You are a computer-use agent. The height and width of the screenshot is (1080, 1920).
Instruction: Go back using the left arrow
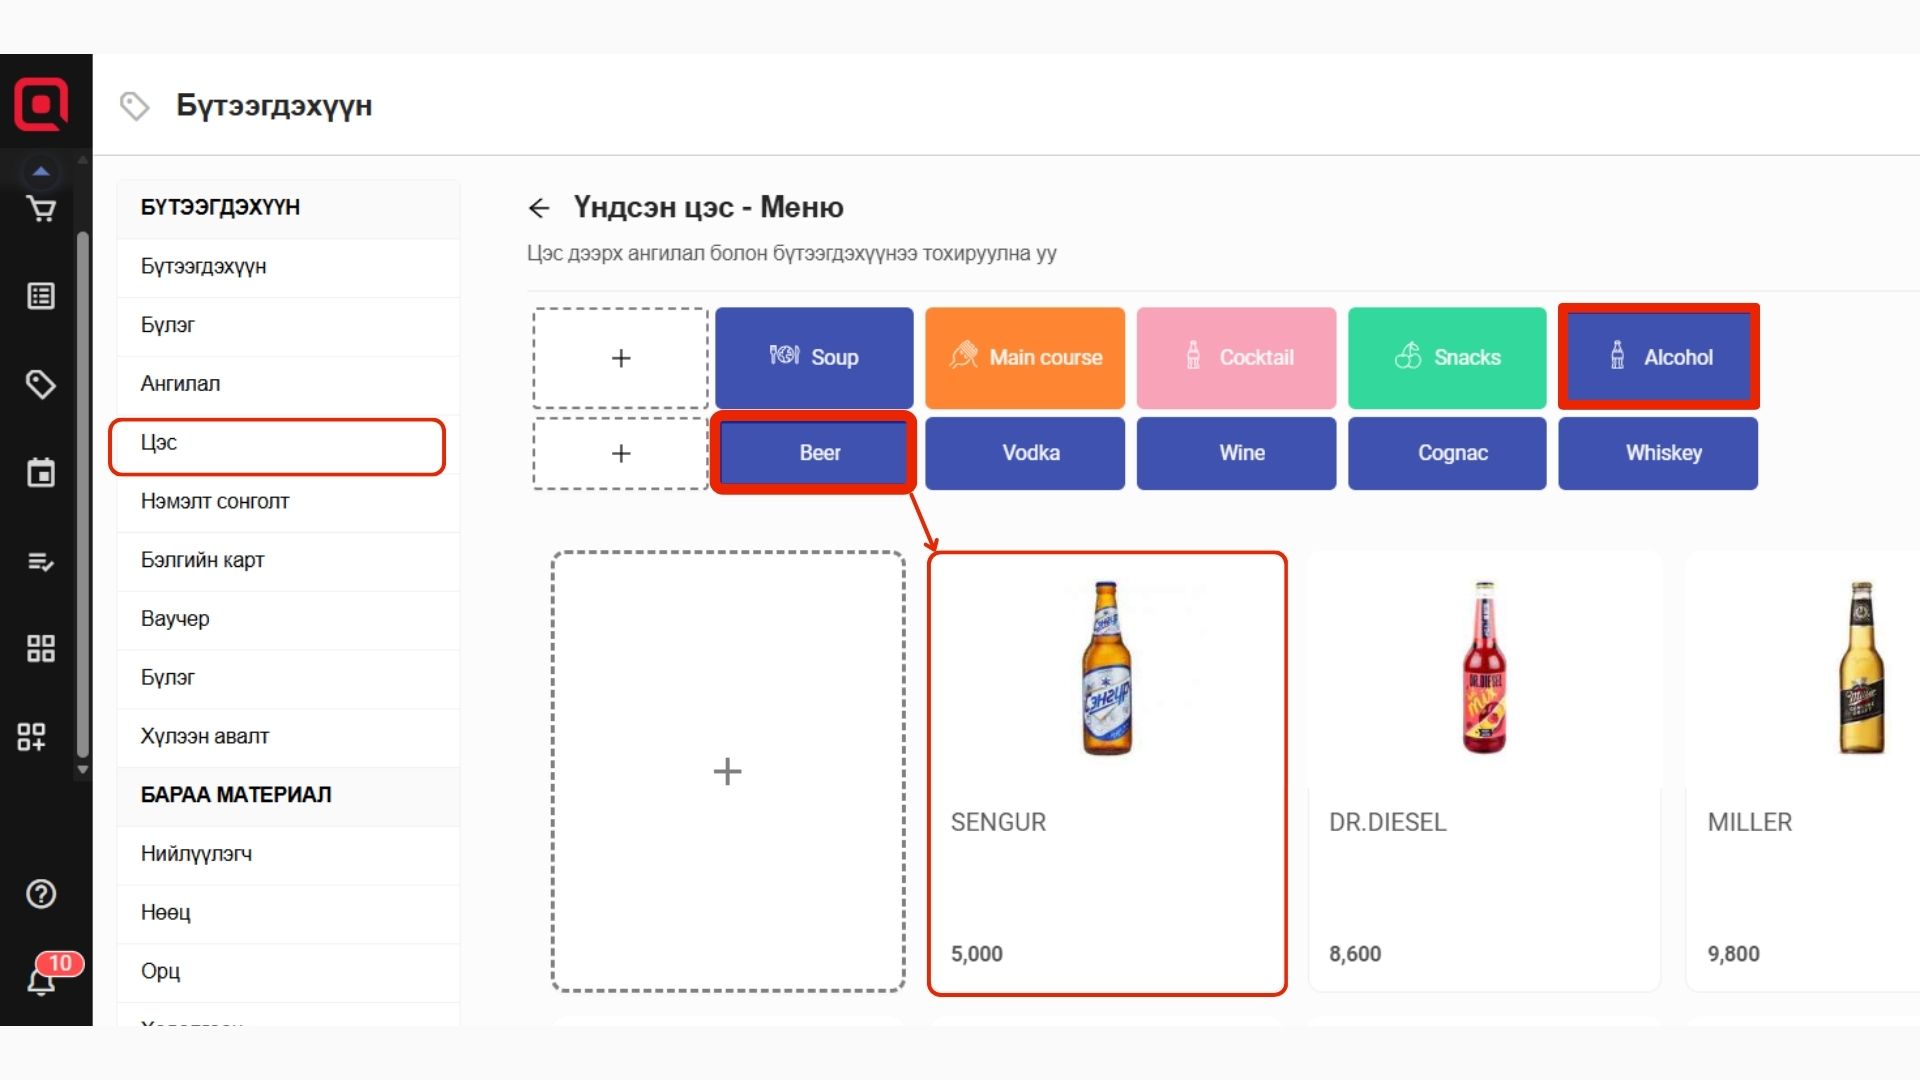coord(539,208)
